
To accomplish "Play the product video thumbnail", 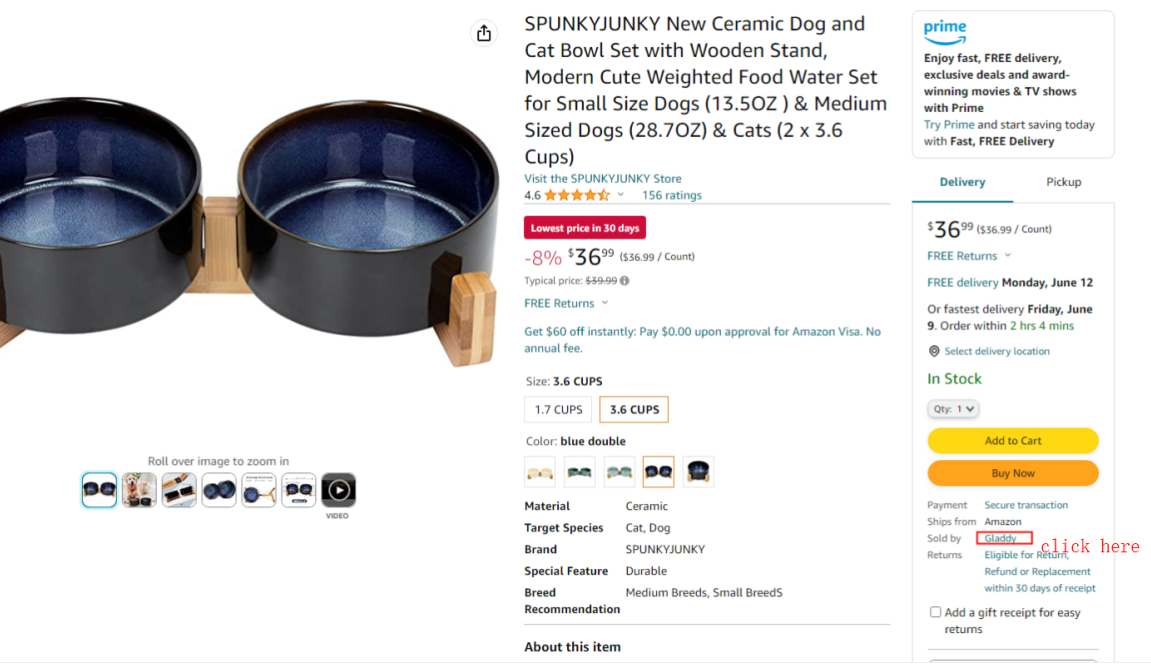I will click(x=339, y=490).
